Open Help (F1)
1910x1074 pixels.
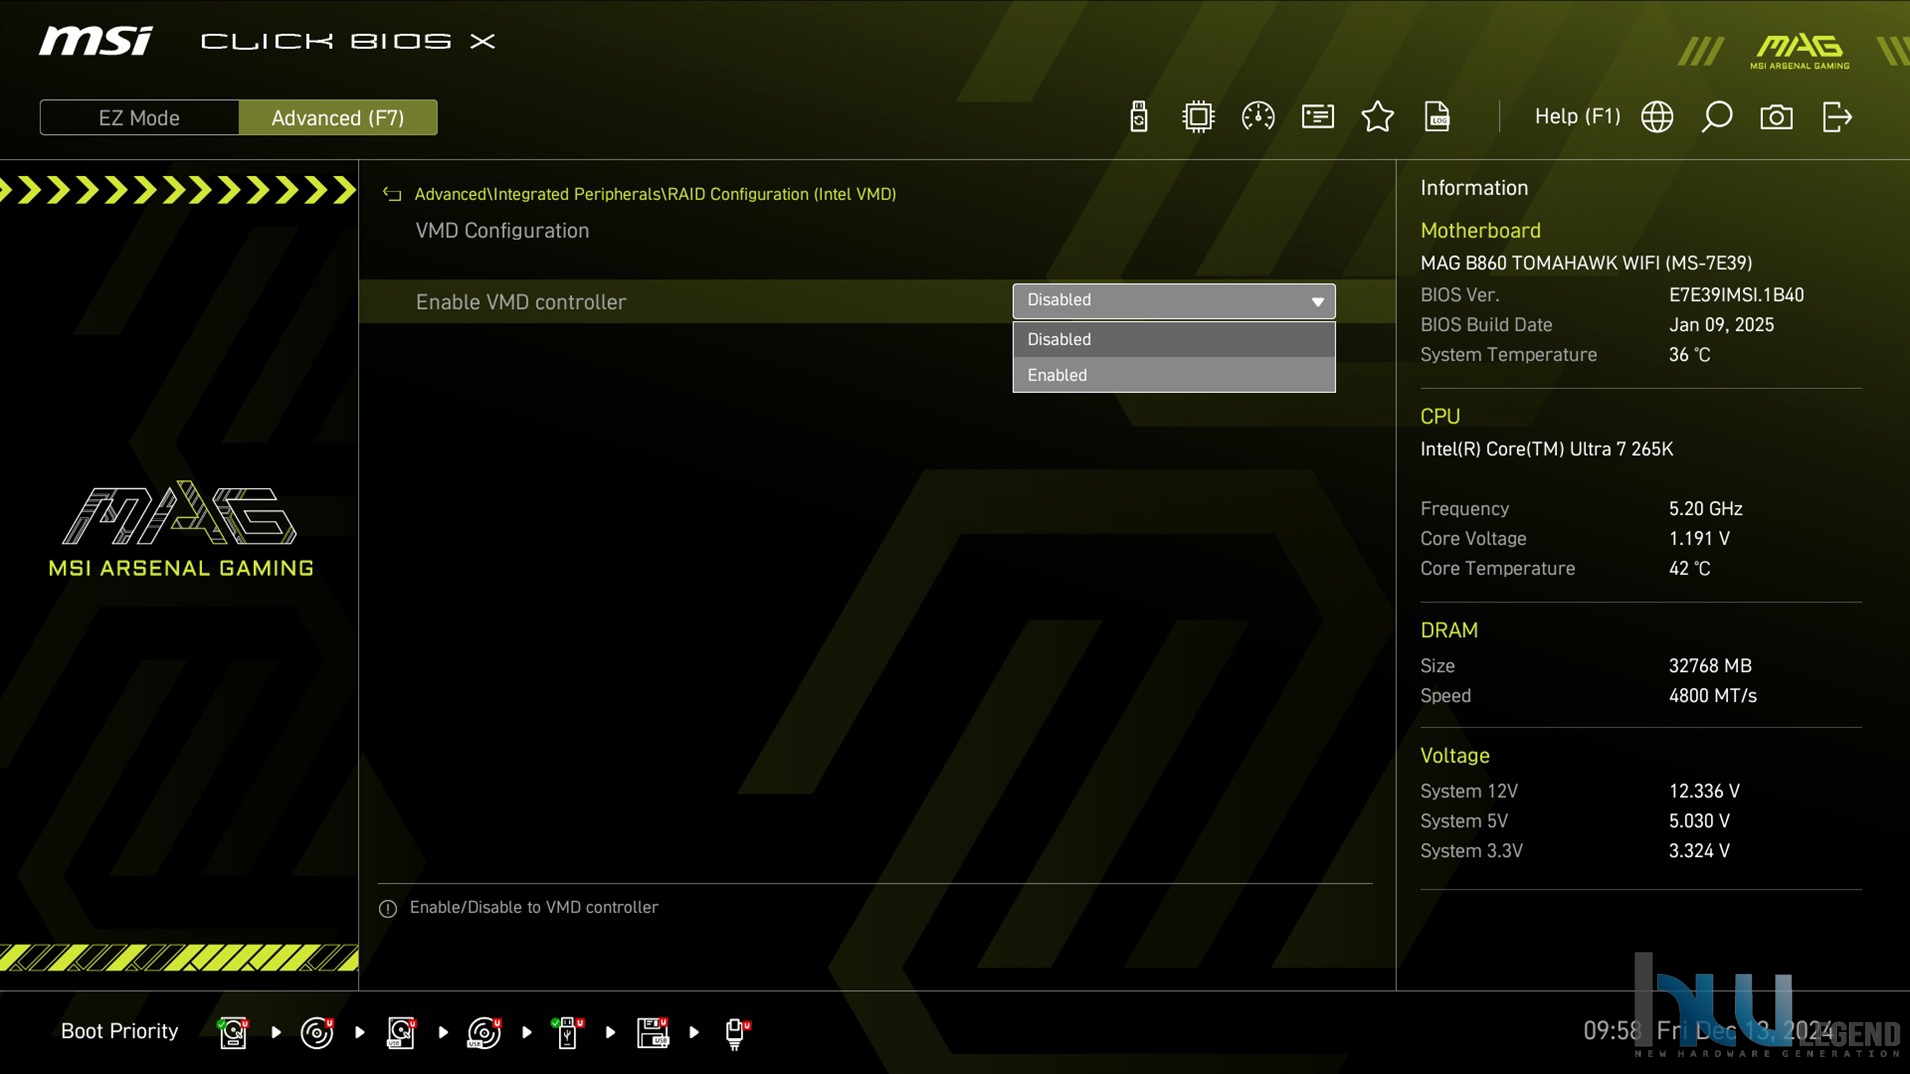pyautogui.click(x=1577, y=117)
